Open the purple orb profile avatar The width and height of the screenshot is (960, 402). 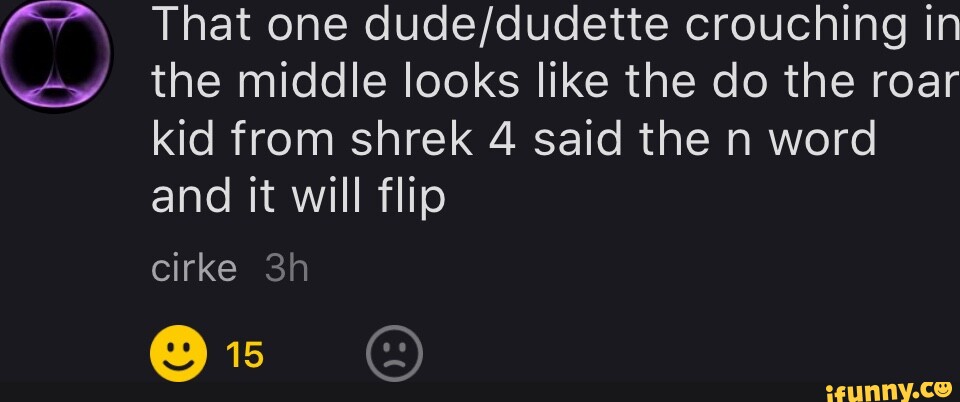[x=56, y=55]
